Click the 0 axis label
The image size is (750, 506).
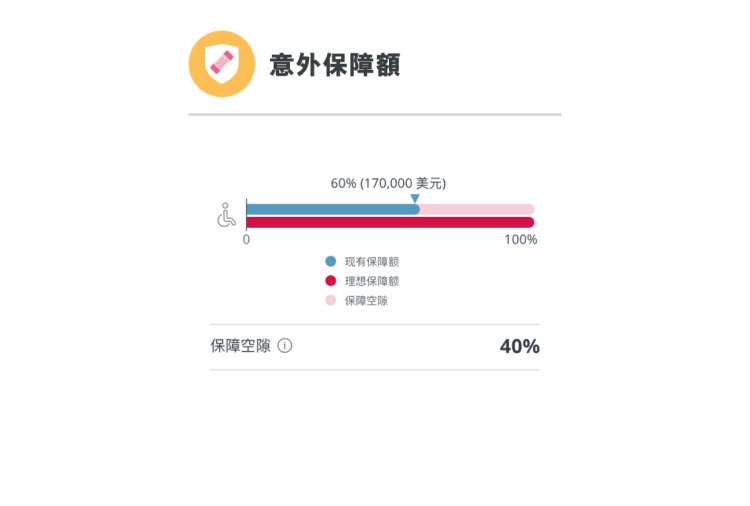(x=246, y=240)
